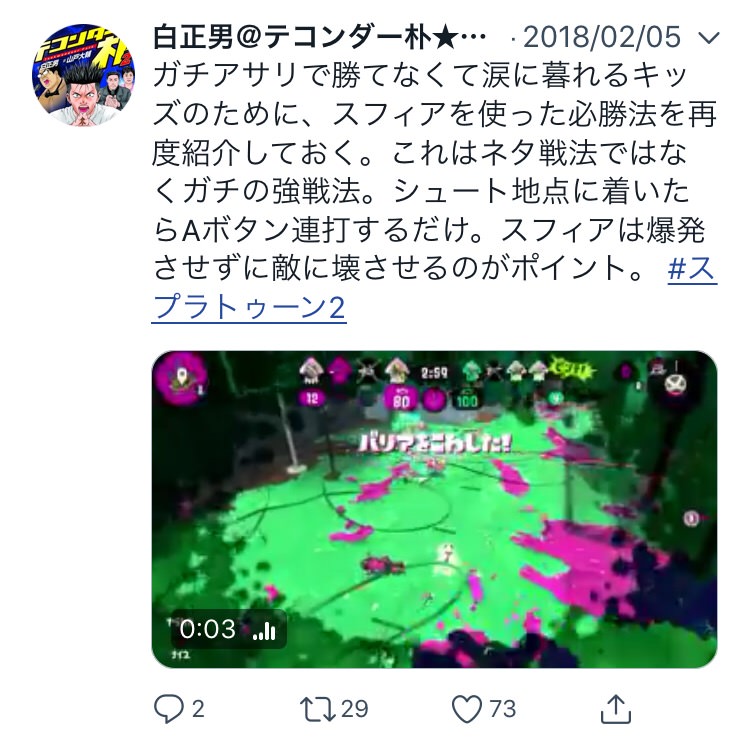Tap the retweet arrows icon
750x744 pixels.
pyautogui.click(x=318, y=709)
